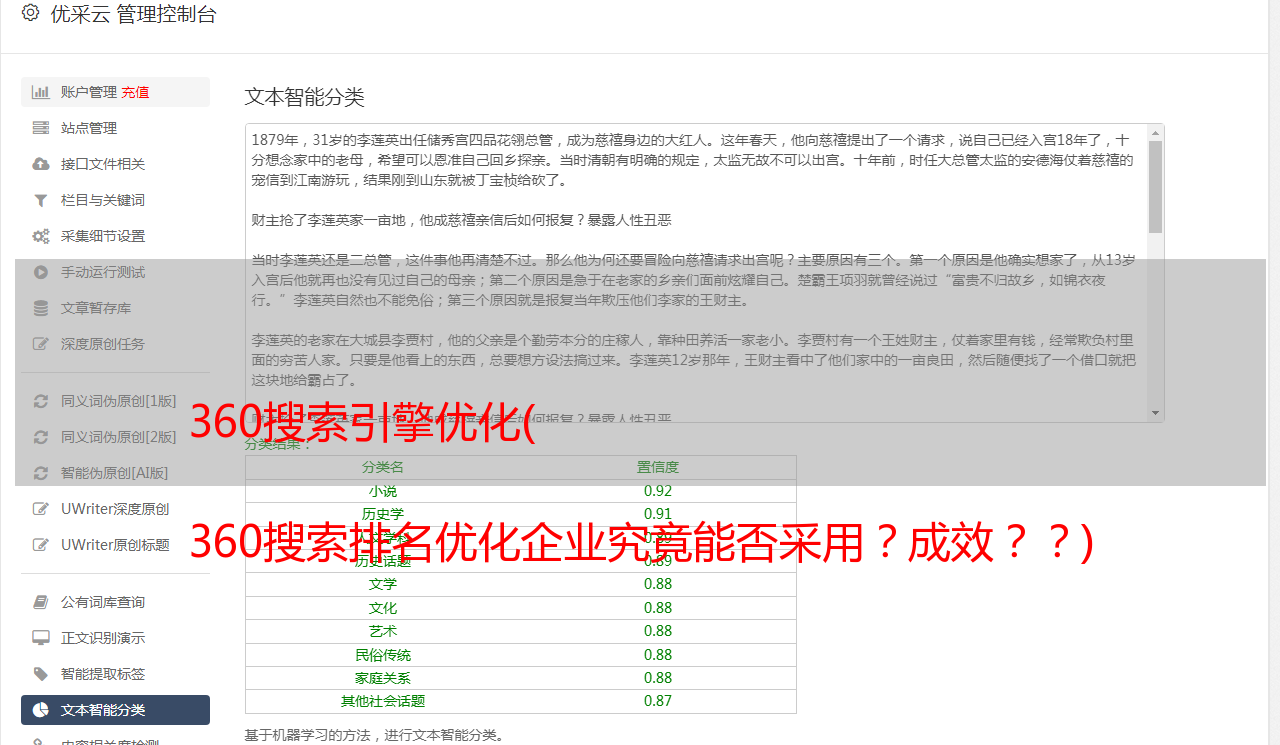This screenshot has height=745, width=1280.
Task: Click the text area scrollbar thumb
Action: 1155,186
